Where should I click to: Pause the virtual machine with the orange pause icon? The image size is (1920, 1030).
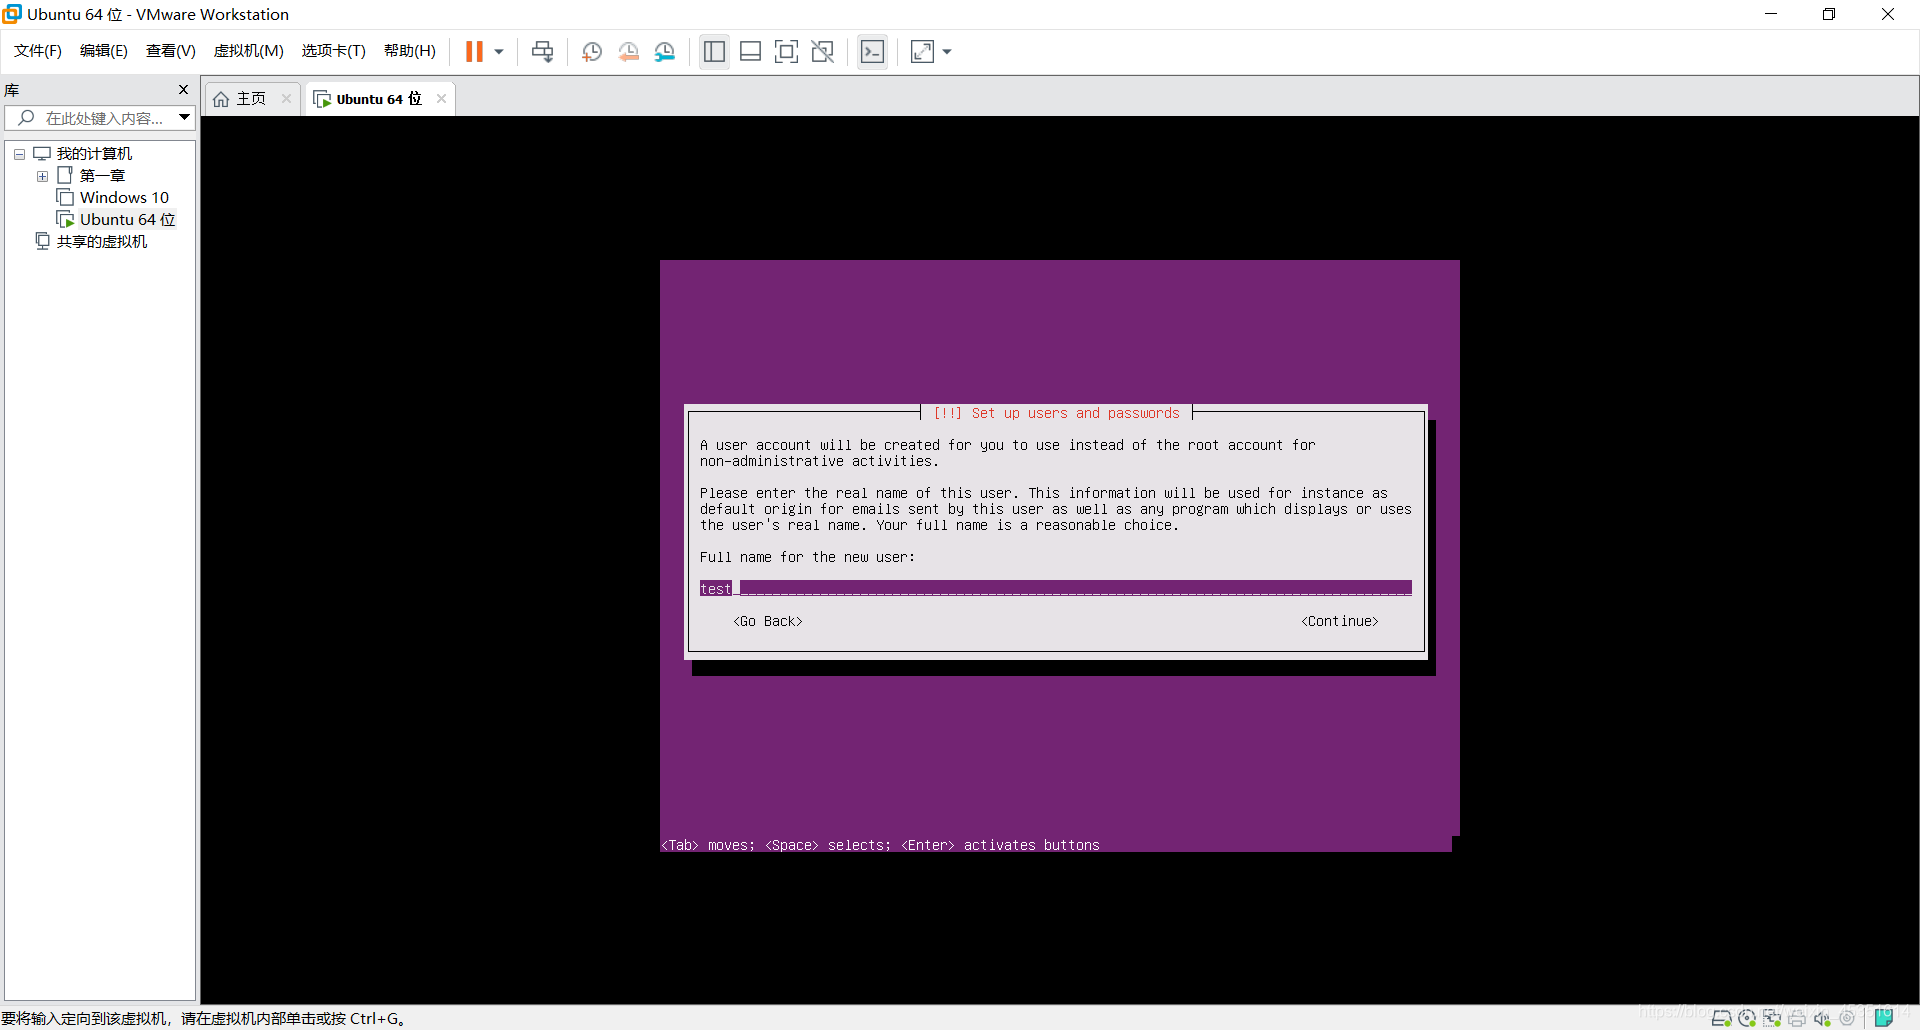pyautogui.click(x=474, y=52)
